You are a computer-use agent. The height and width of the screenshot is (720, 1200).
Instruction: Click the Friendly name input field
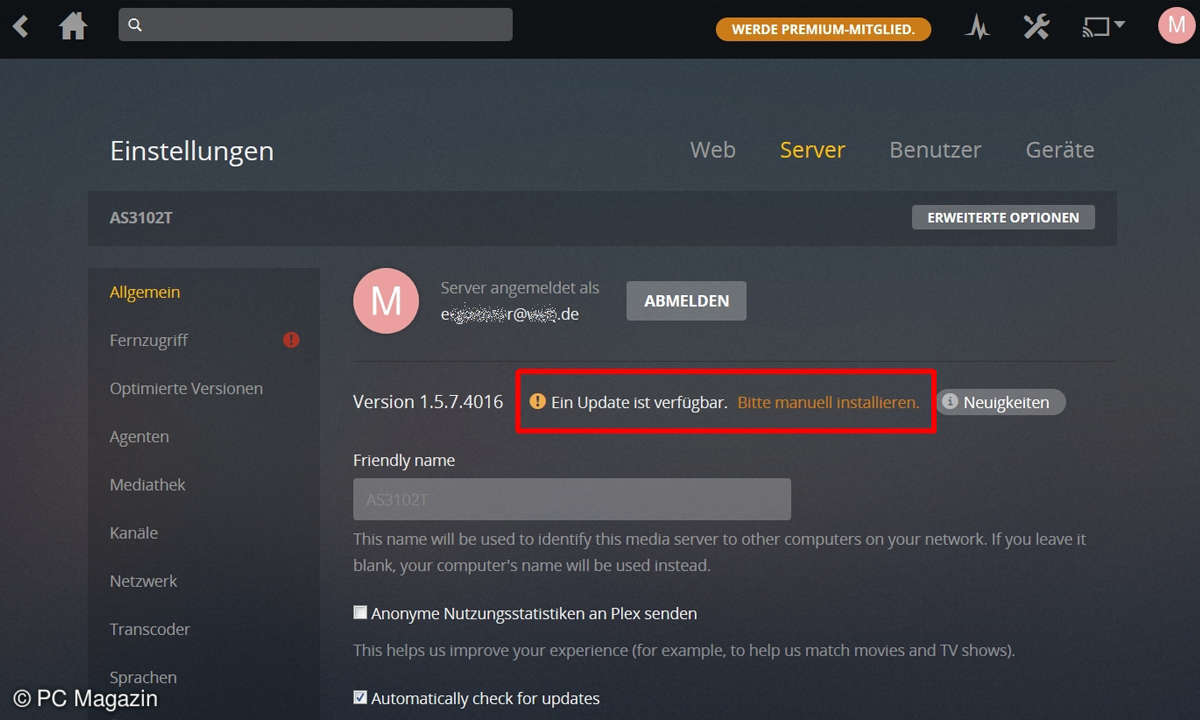pyautogui.click(x=572, y=499)
